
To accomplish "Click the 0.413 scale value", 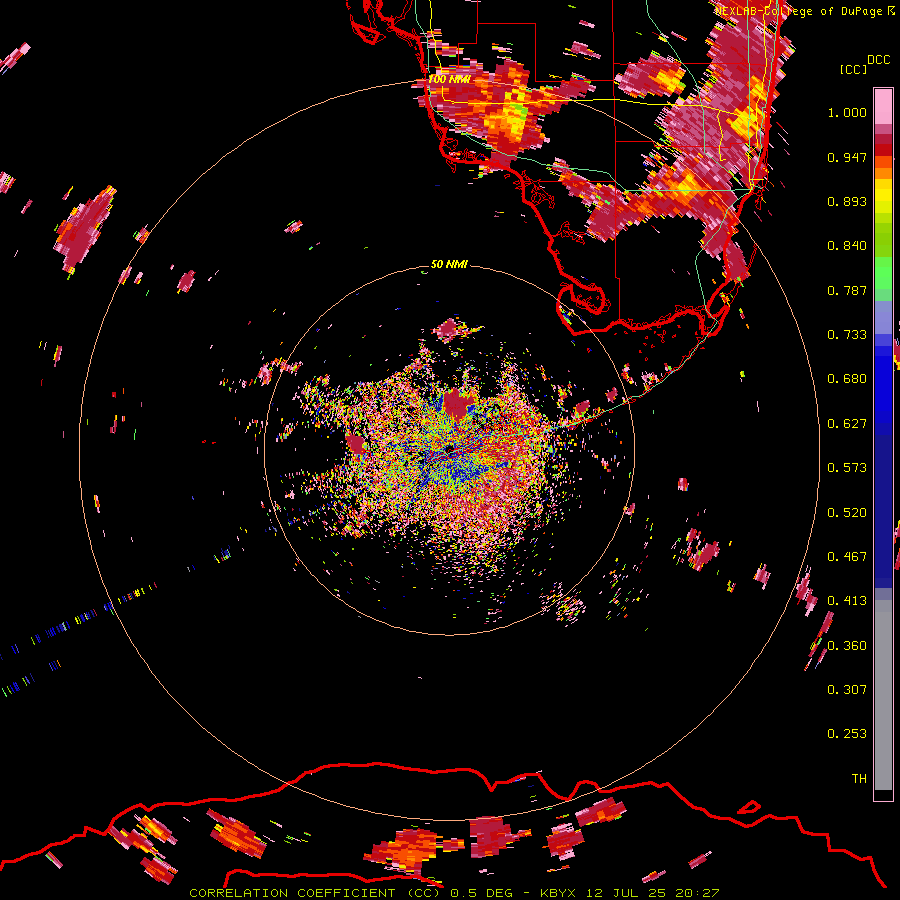I will click(x=847, y=601).
